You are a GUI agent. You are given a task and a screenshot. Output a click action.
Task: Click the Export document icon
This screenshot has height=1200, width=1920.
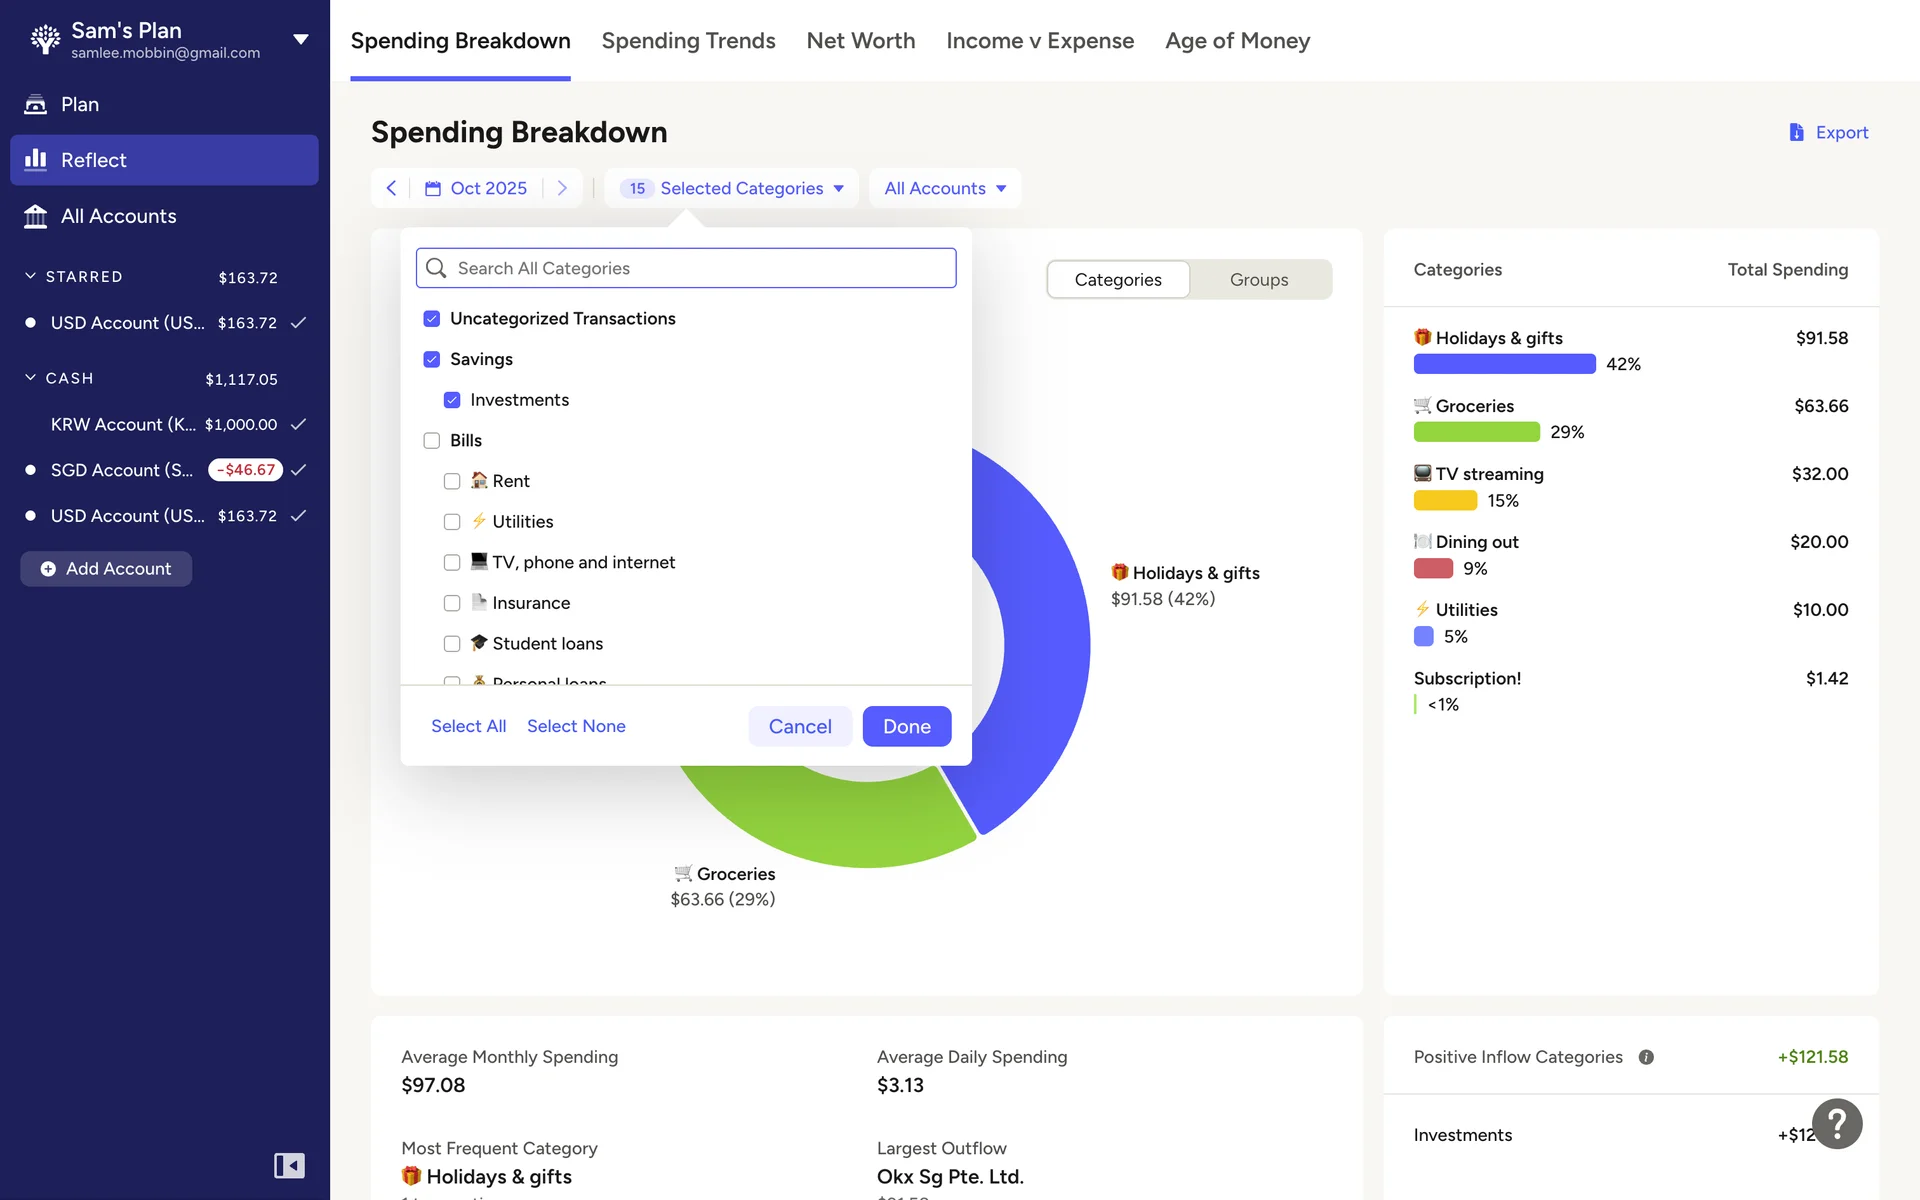1796,132
